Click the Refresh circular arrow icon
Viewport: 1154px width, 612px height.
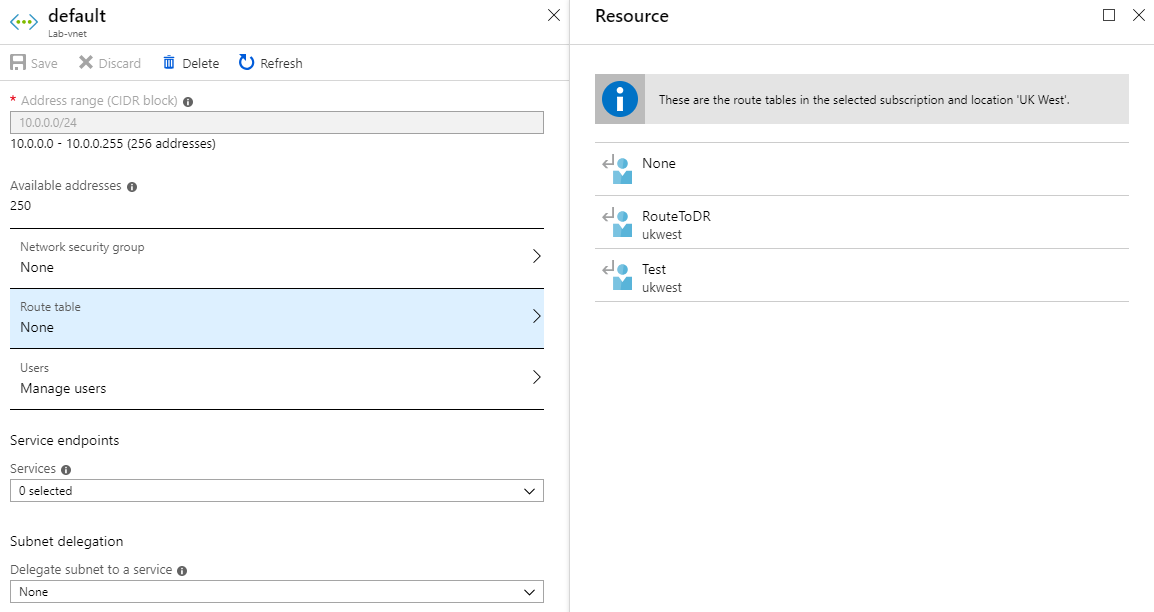pyautogui.click(x=247, y=63)
